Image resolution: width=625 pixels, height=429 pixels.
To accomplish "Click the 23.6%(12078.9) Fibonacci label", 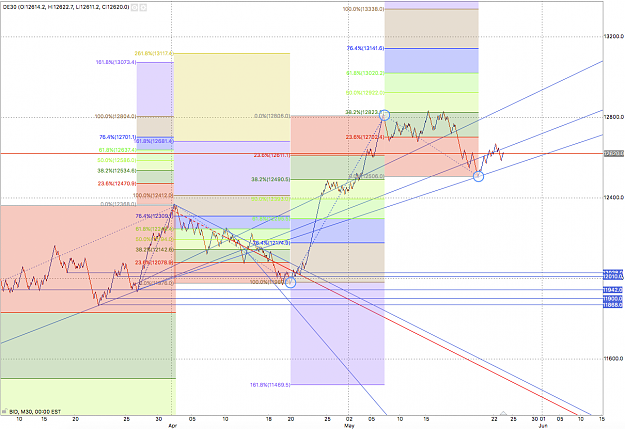I will pyautogui.click(x=154, y=262).
